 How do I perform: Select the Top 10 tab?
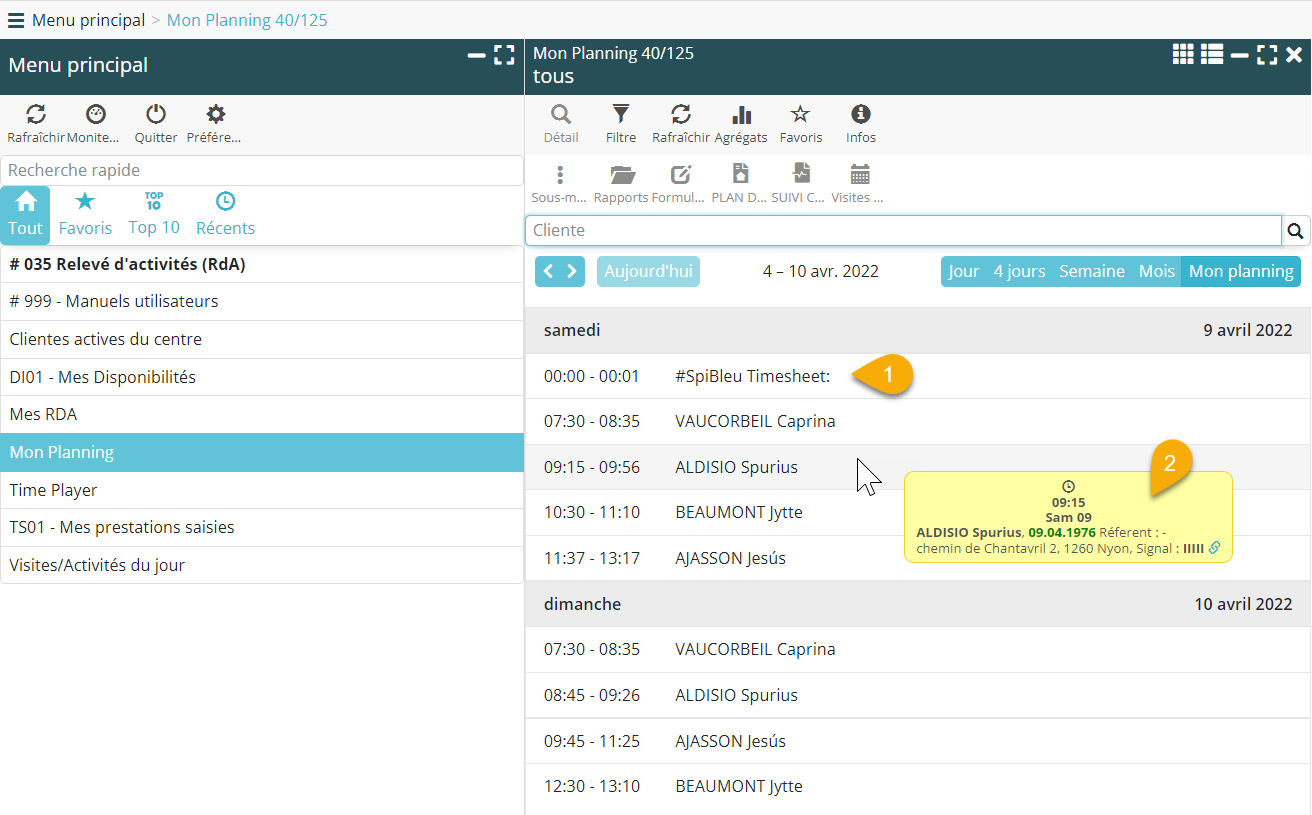point(154,215)
